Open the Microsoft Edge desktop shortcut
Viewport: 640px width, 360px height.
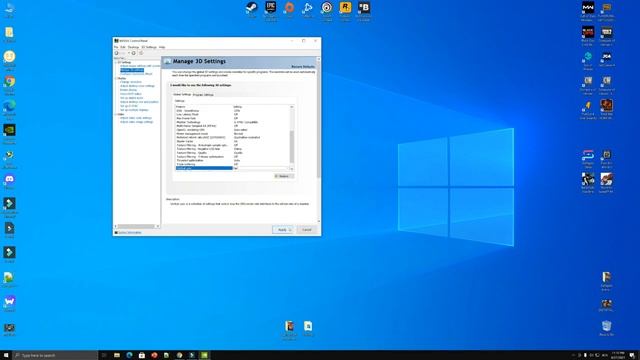pos(9,106)
